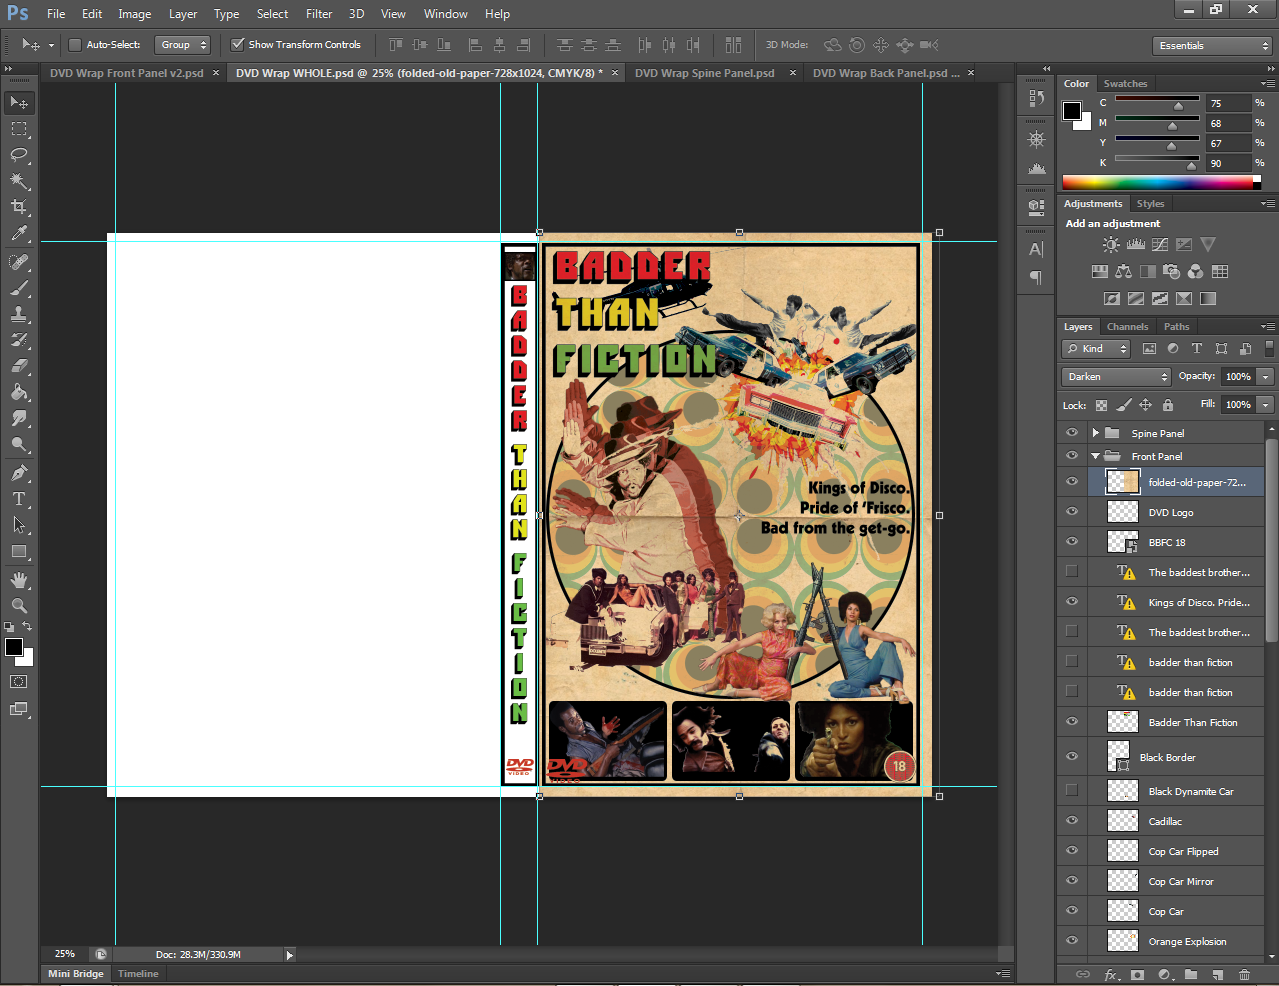This screenshot has width=1279, height=986.
Task: Click the foreground color swatch in toolbox
Action: pos(14,647)
